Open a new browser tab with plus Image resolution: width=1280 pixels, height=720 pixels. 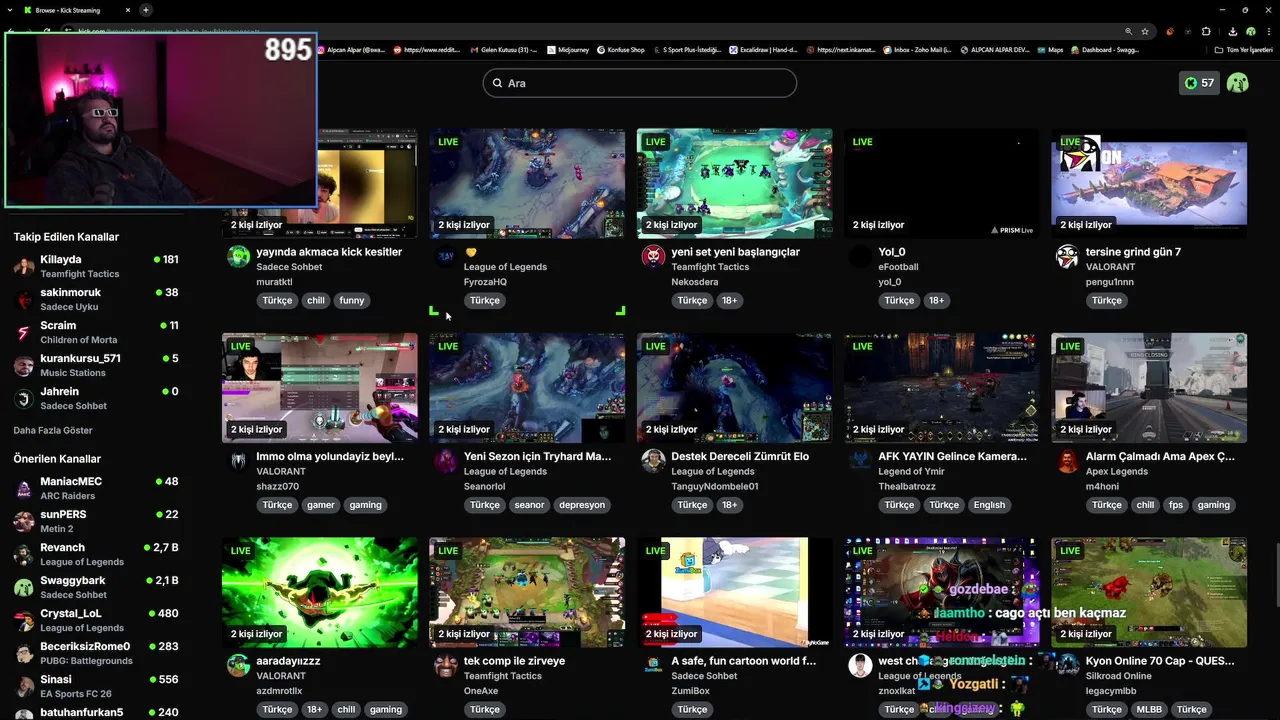point(146,10)
